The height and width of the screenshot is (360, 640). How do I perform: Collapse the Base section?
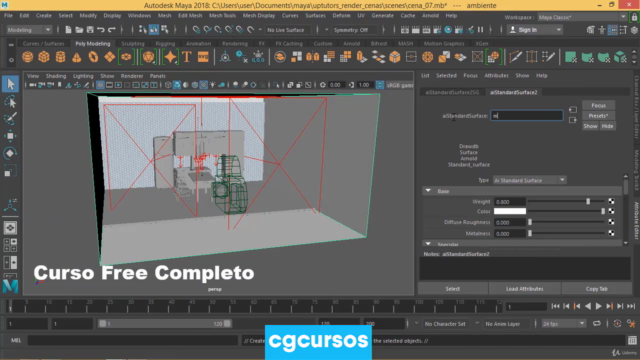tap(428, 191)
